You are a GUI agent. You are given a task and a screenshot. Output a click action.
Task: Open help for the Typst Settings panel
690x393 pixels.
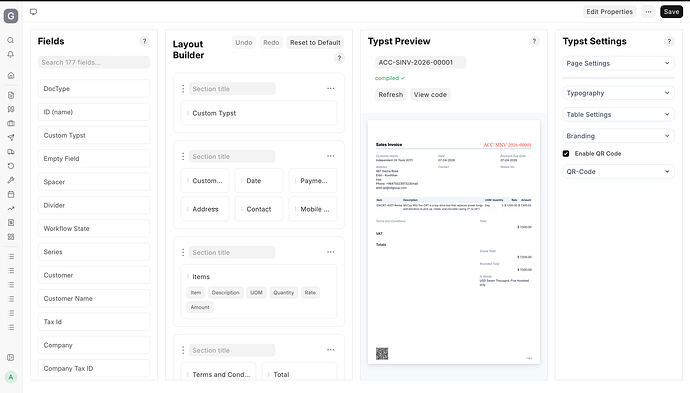669,41
